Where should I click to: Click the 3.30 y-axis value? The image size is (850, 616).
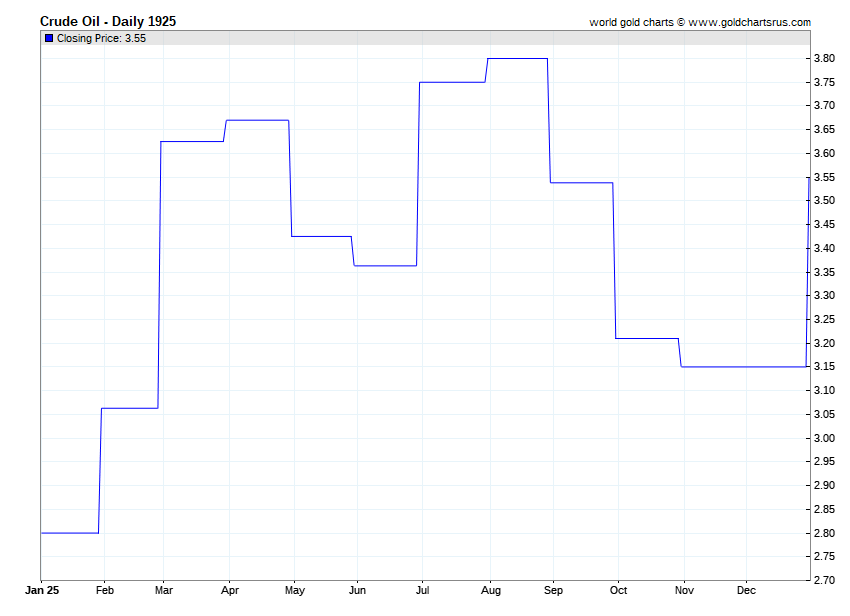[x=825, y=296]
